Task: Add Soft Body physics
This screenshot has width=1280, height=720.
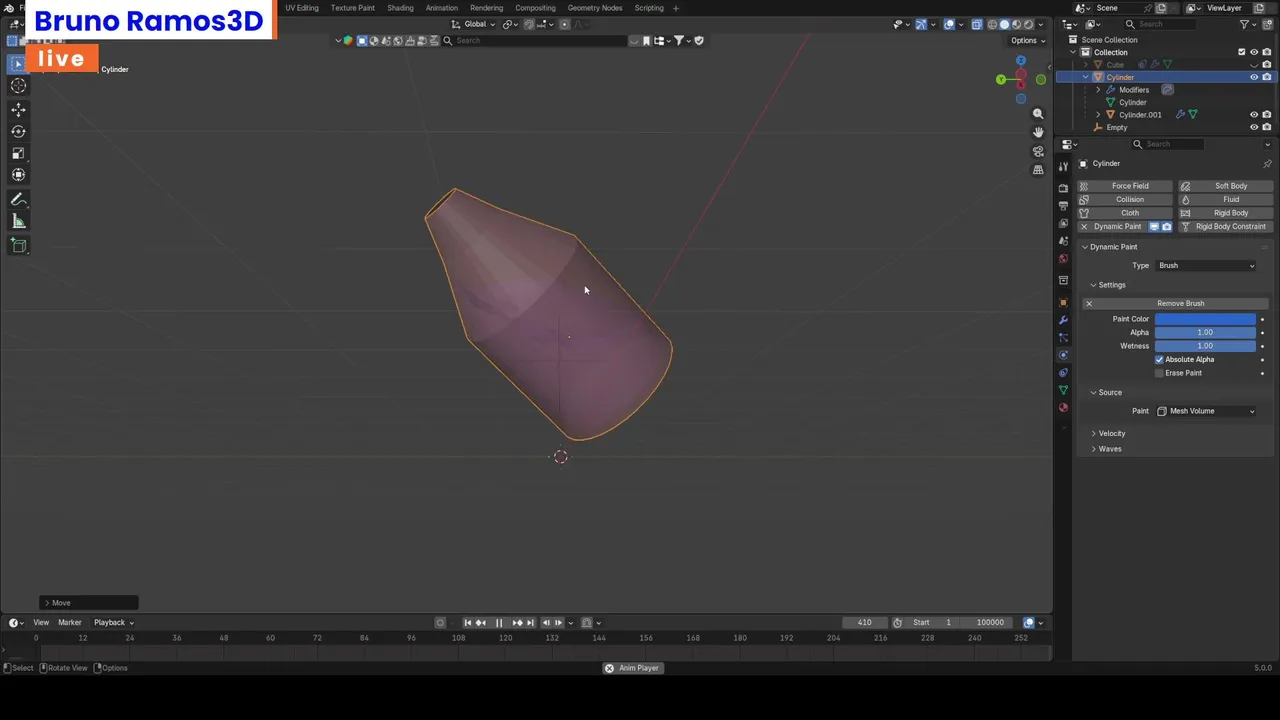Action: 1224,186
